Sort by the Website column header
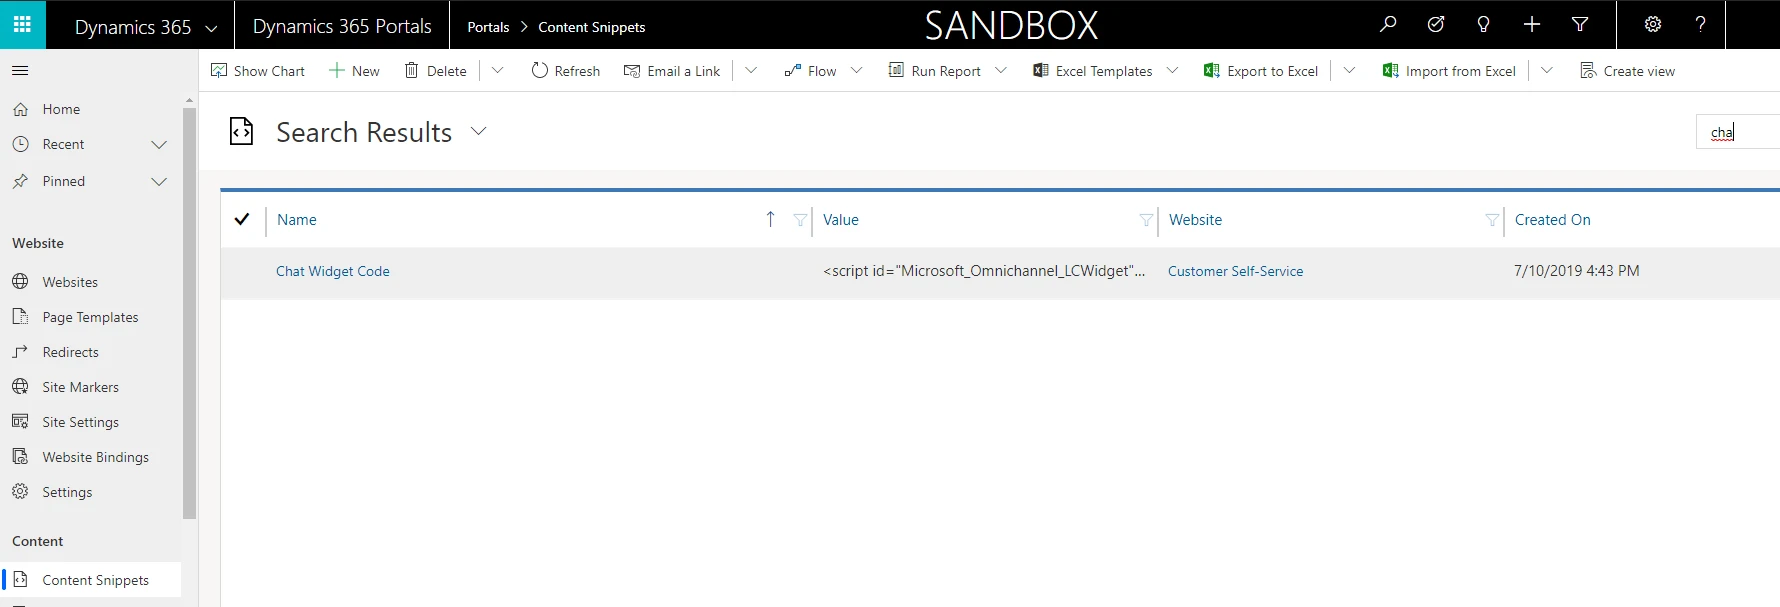This screenshot has height=607, width=1780. click(x=1195, y=220)
